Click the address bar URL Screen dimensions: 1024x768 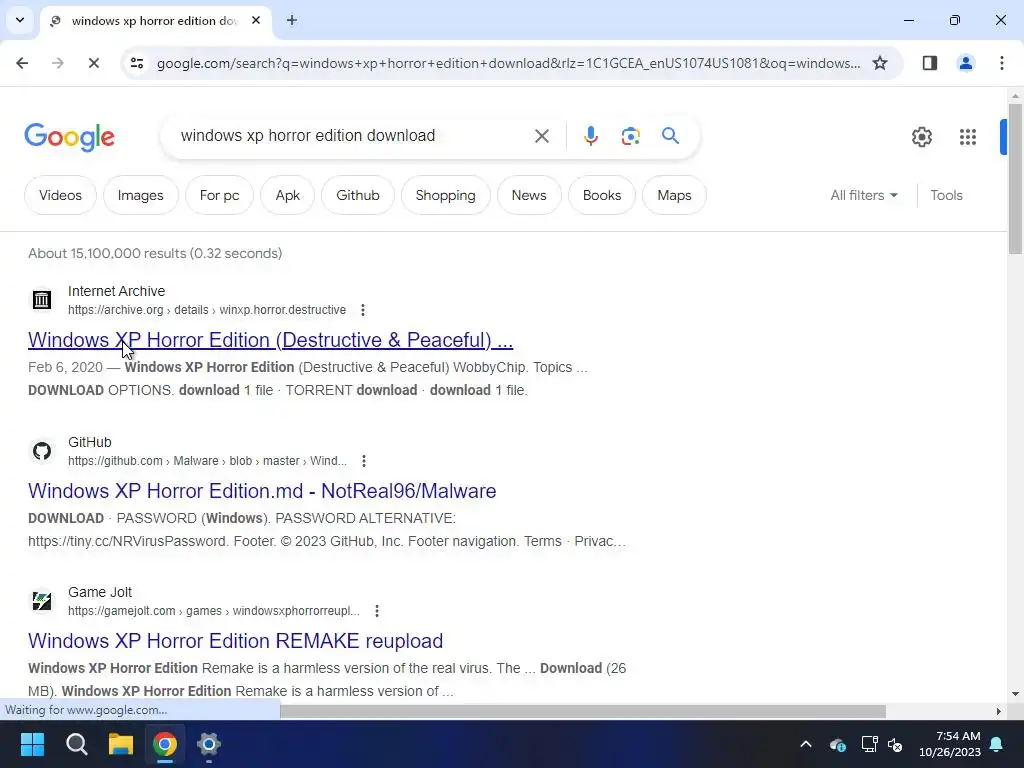(x=508, y=63)
